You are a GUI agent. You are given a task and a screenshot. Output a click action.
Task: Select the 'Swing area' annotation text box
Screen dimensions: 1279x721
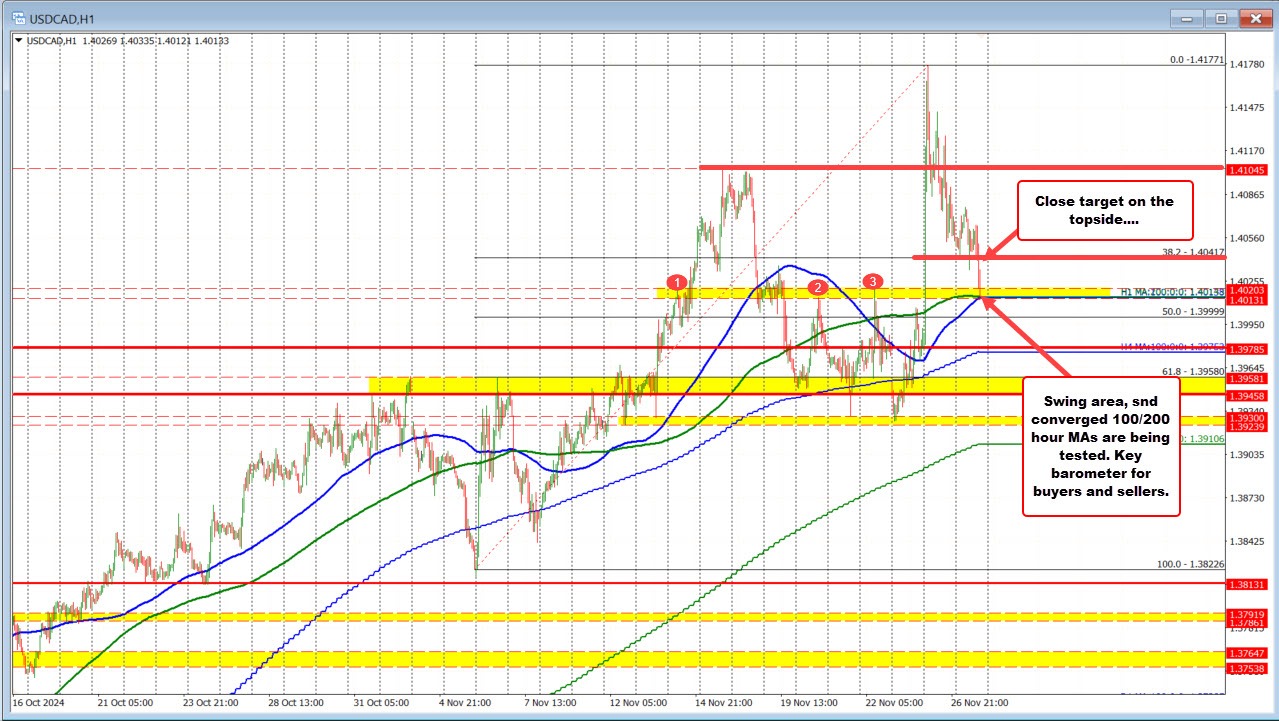1101,444
